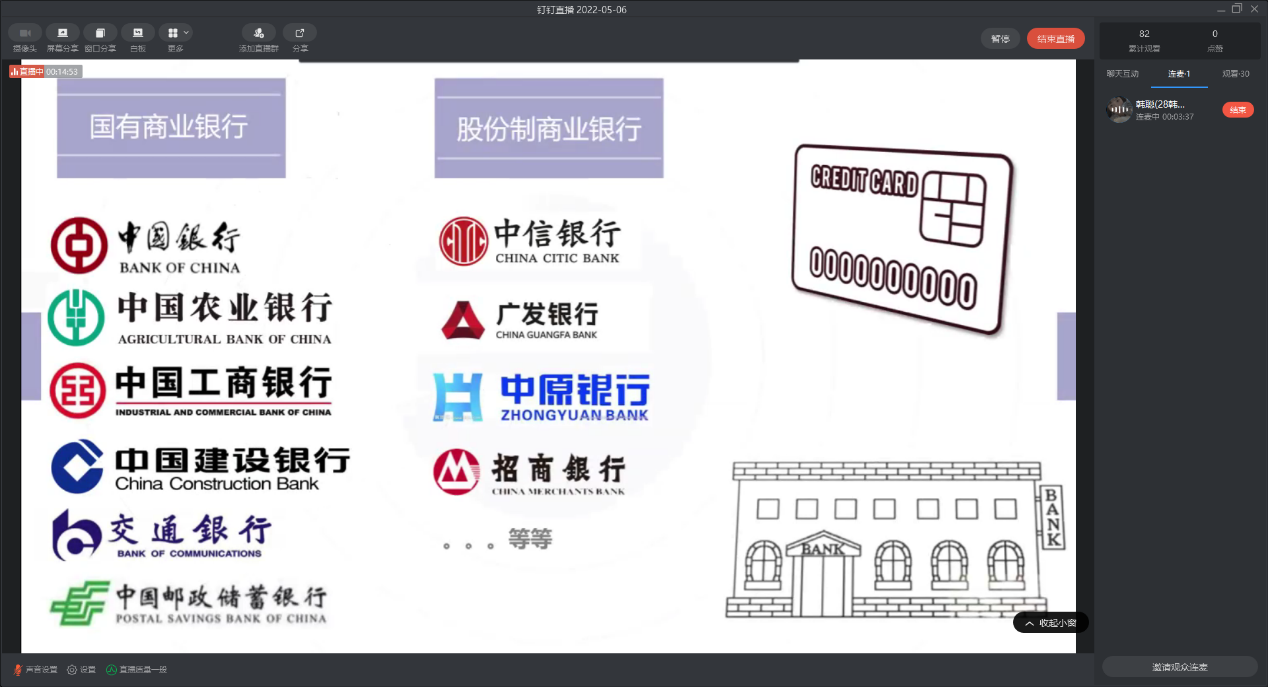Pause the live stream (暂停)
Viewport: 1268px width, 687px height.
[1000, 39]
